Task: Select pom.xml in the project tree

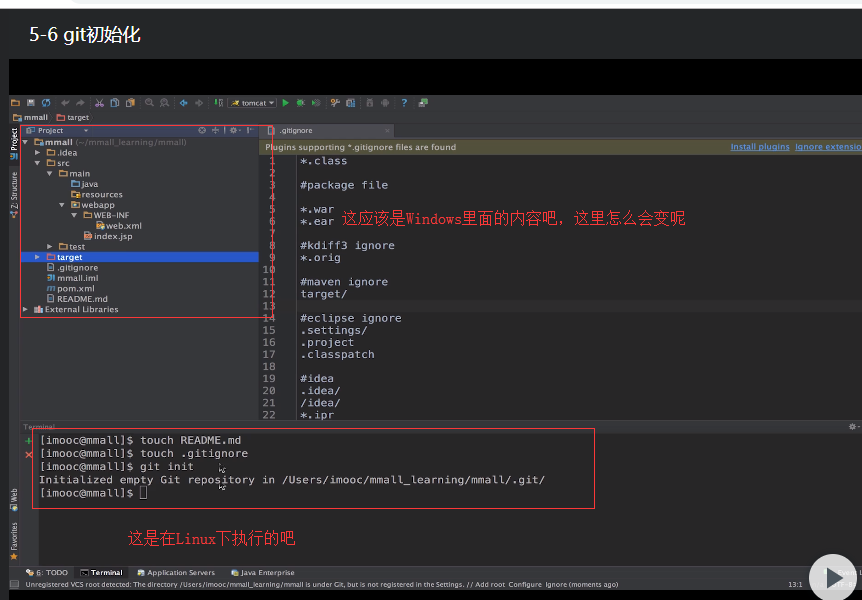Action: pyautogui.click(x=70, y=289)
